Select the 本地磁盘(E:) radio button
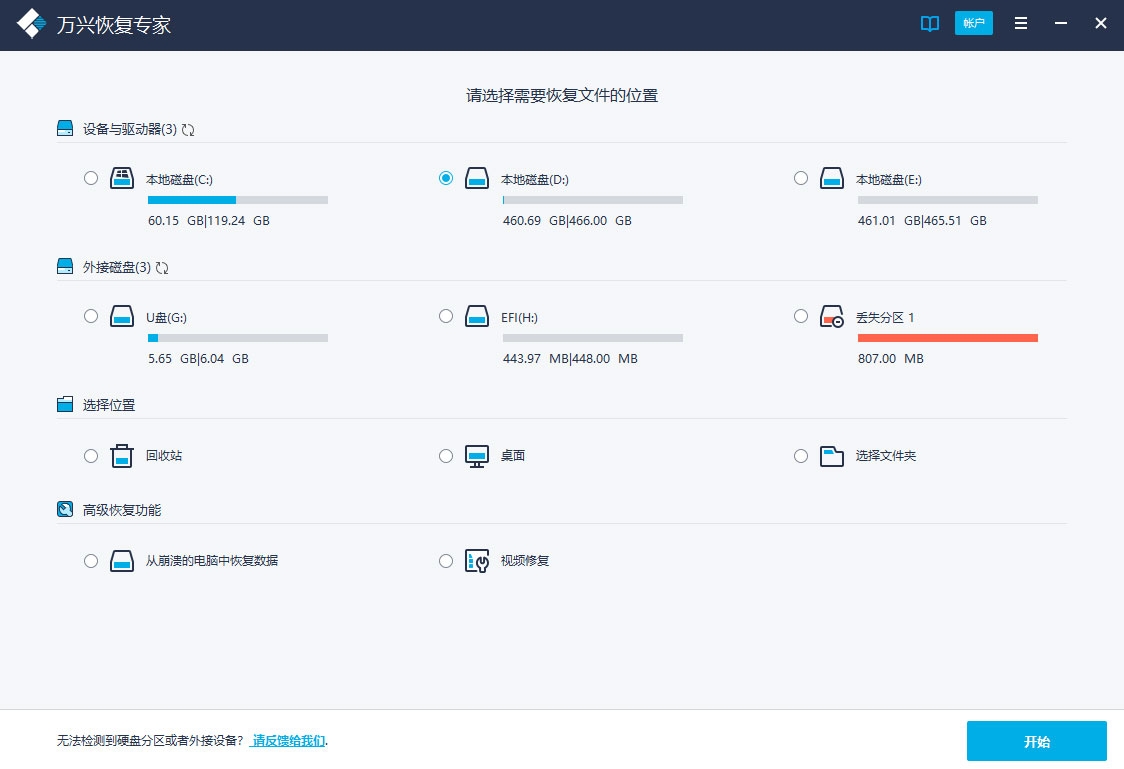This screenshot has height=769, width=1124. coord(801,178)
